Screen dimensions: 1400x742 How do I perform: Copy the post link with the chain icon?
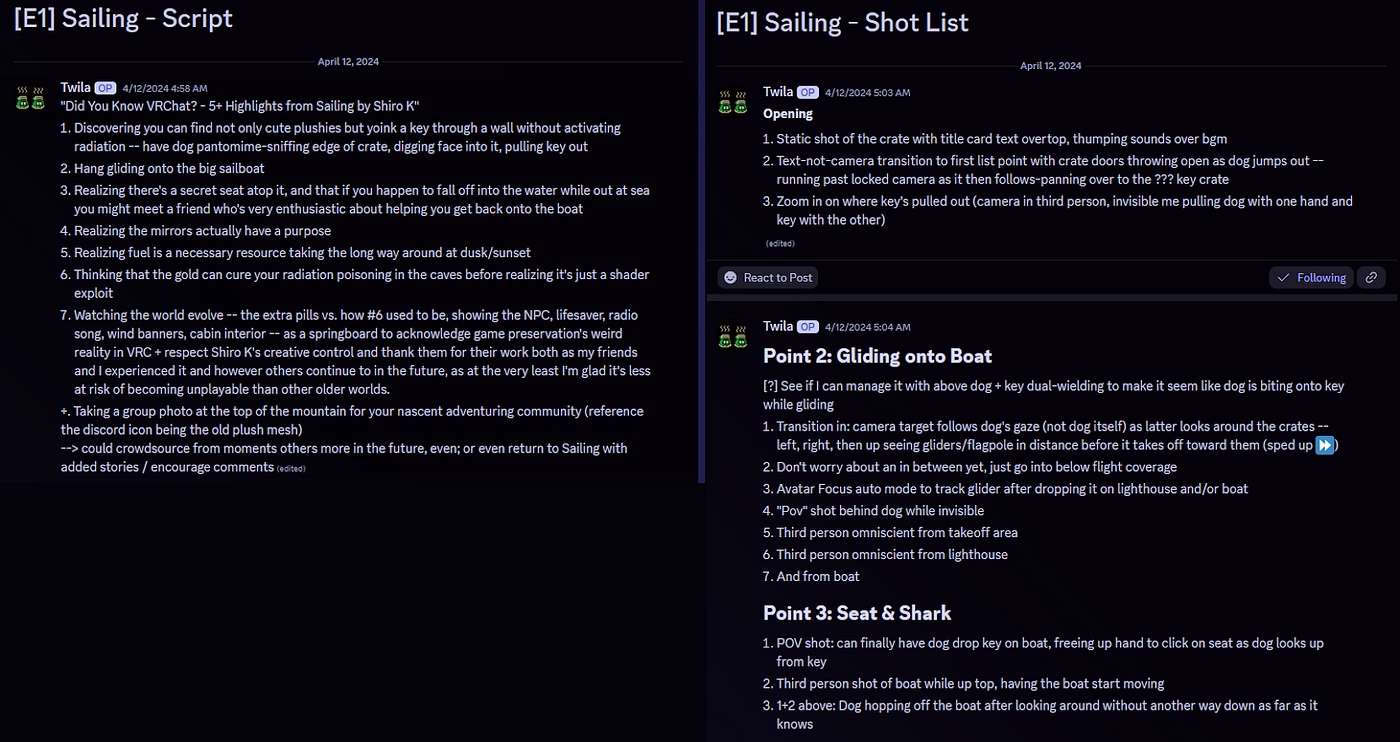point(1372,278)
